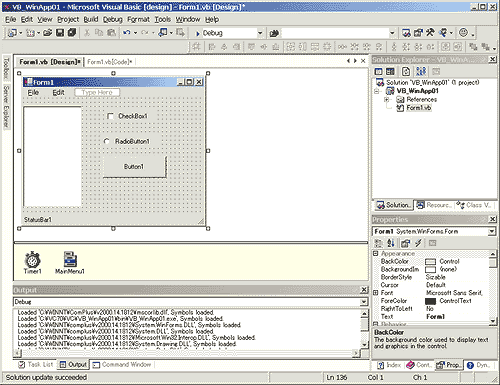Screen dimensions: 500x385
Task: Click the ForeColor ControlText black swatch
Action: point(431,301)
